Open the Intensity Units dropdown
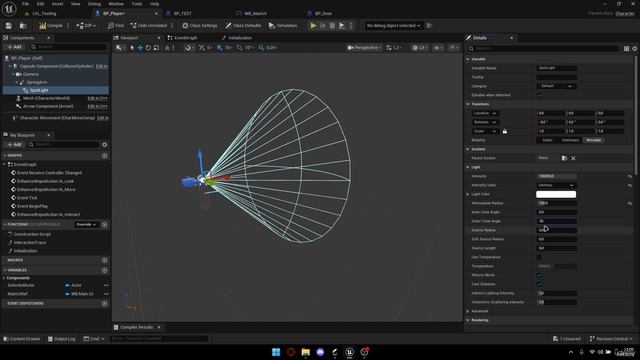640x360 pixels. click(x=556, y=185)
